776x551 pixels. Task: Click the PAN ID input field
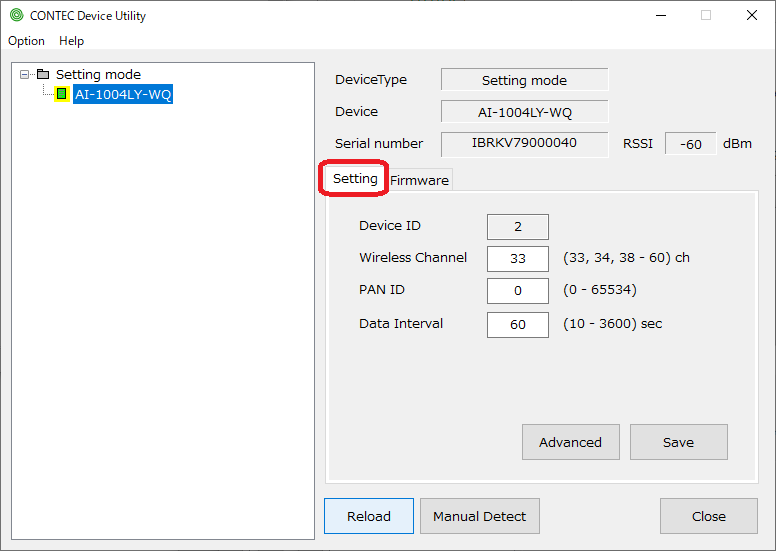(518, 291)
